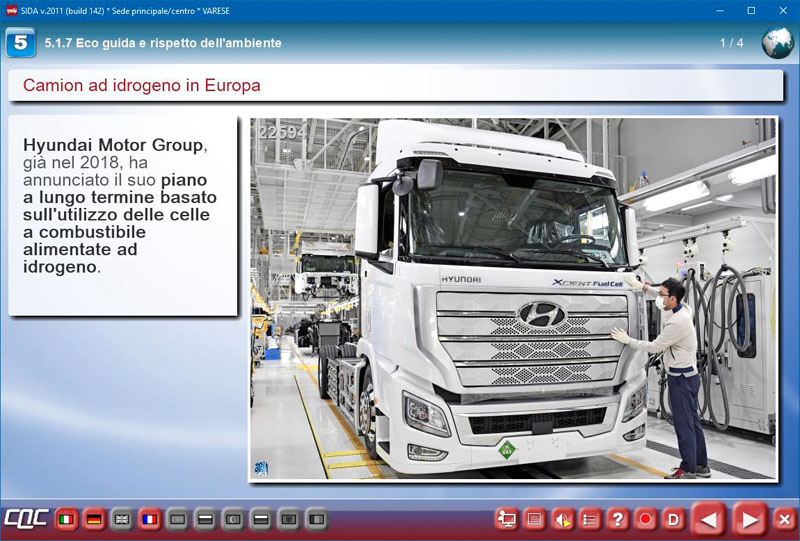The image size is (800, 541).
Task: Select the French flag language button
Action: click(150, 520)
